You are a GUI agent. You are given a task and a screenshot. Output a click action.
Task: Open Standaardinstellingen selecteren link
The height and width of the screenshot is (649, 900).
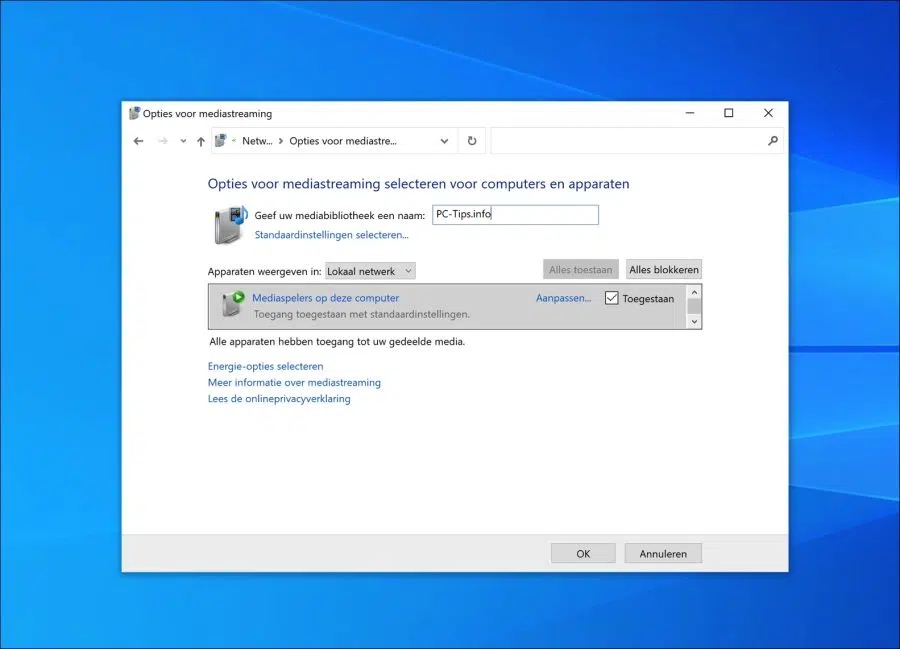tap(332, 235)
